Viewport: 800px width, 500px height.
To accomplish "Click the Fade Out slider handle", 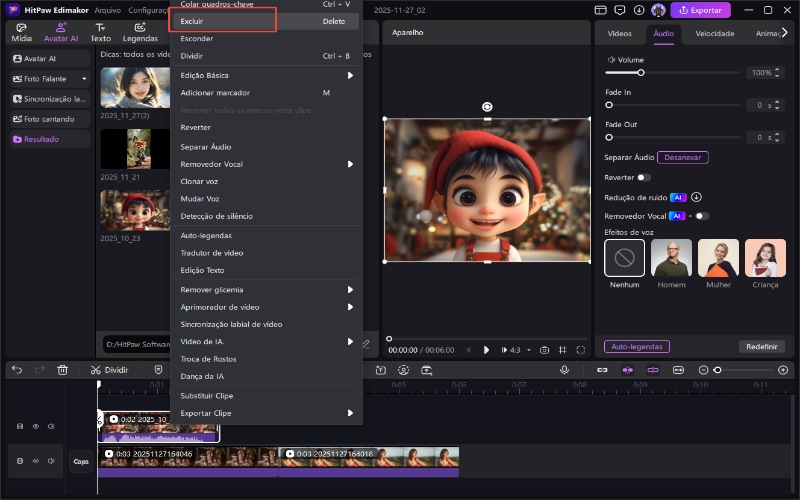I will coord(609,137).
